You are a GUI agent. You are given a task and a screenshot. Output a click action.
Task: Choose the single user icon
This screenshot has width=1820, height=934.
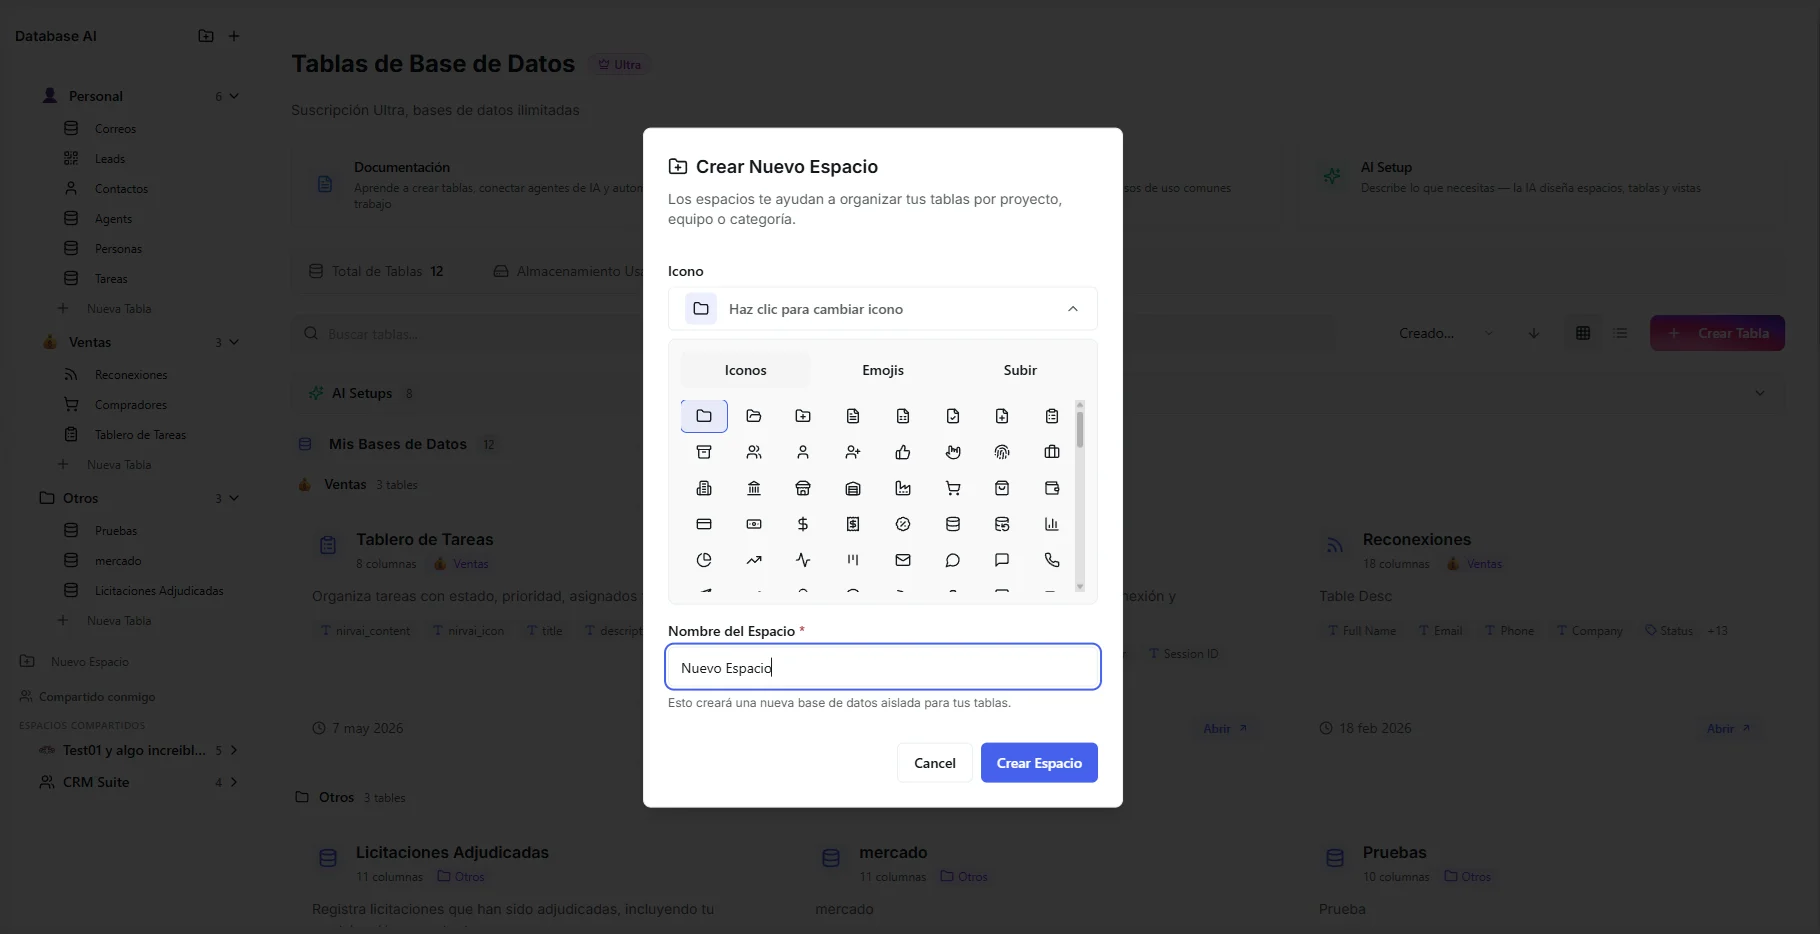point(803,452)
